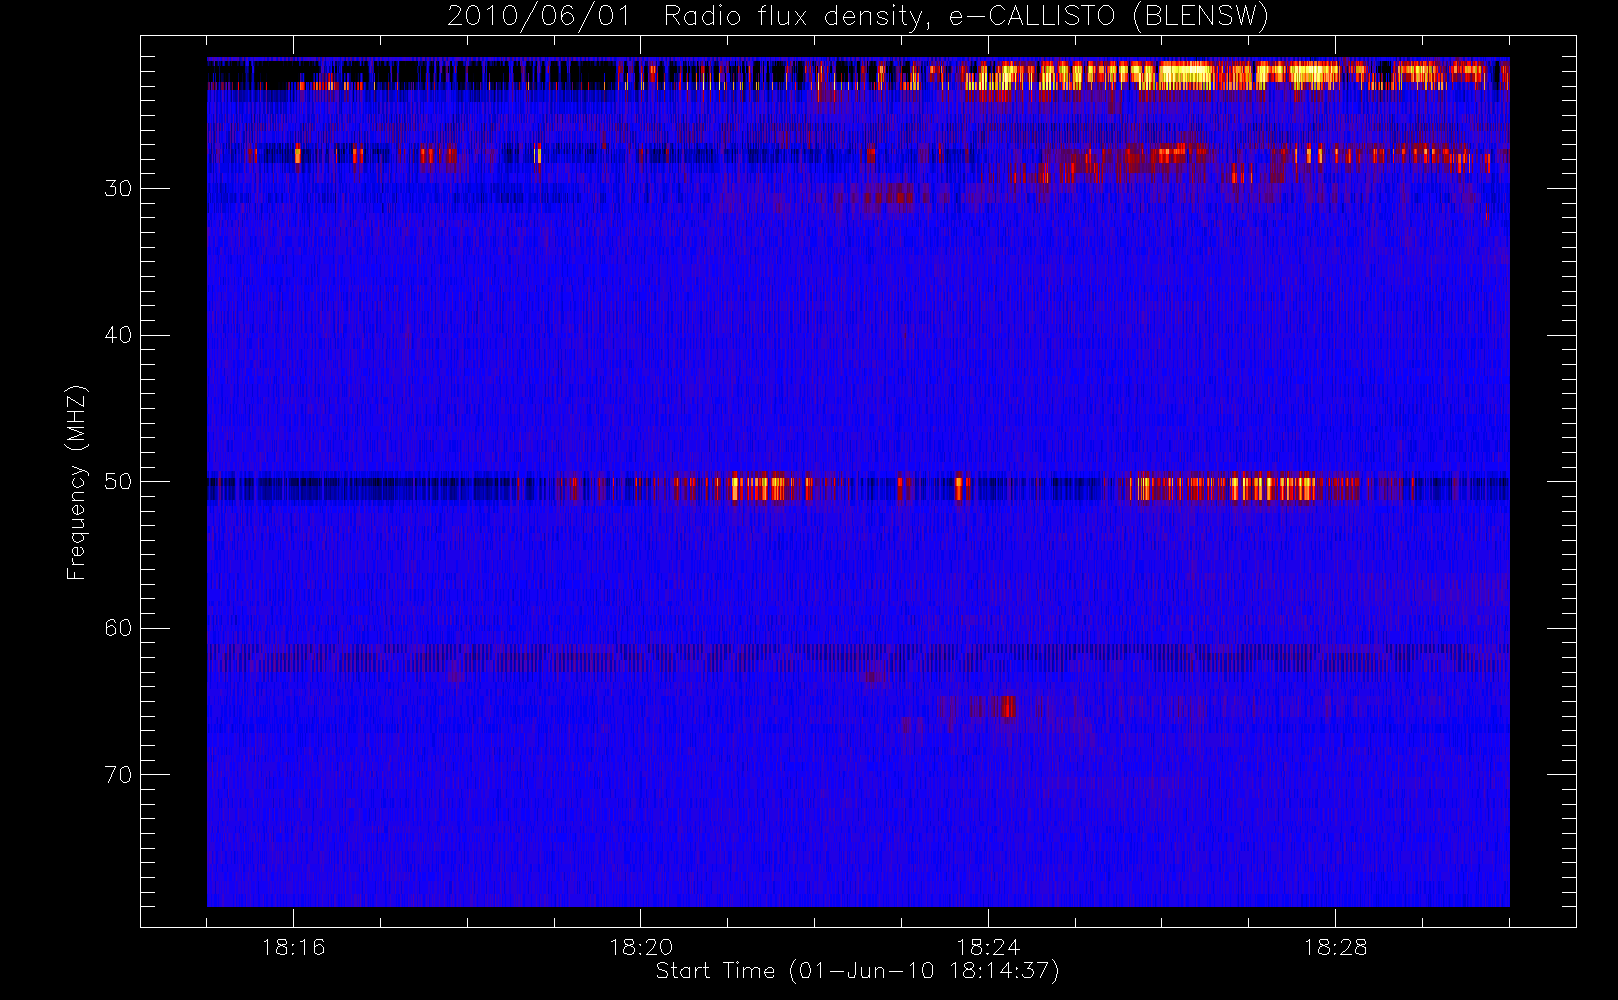1618x1000 pixels.
Task: Click the 30 MHz frequency tick label
Action: point(118,189)
